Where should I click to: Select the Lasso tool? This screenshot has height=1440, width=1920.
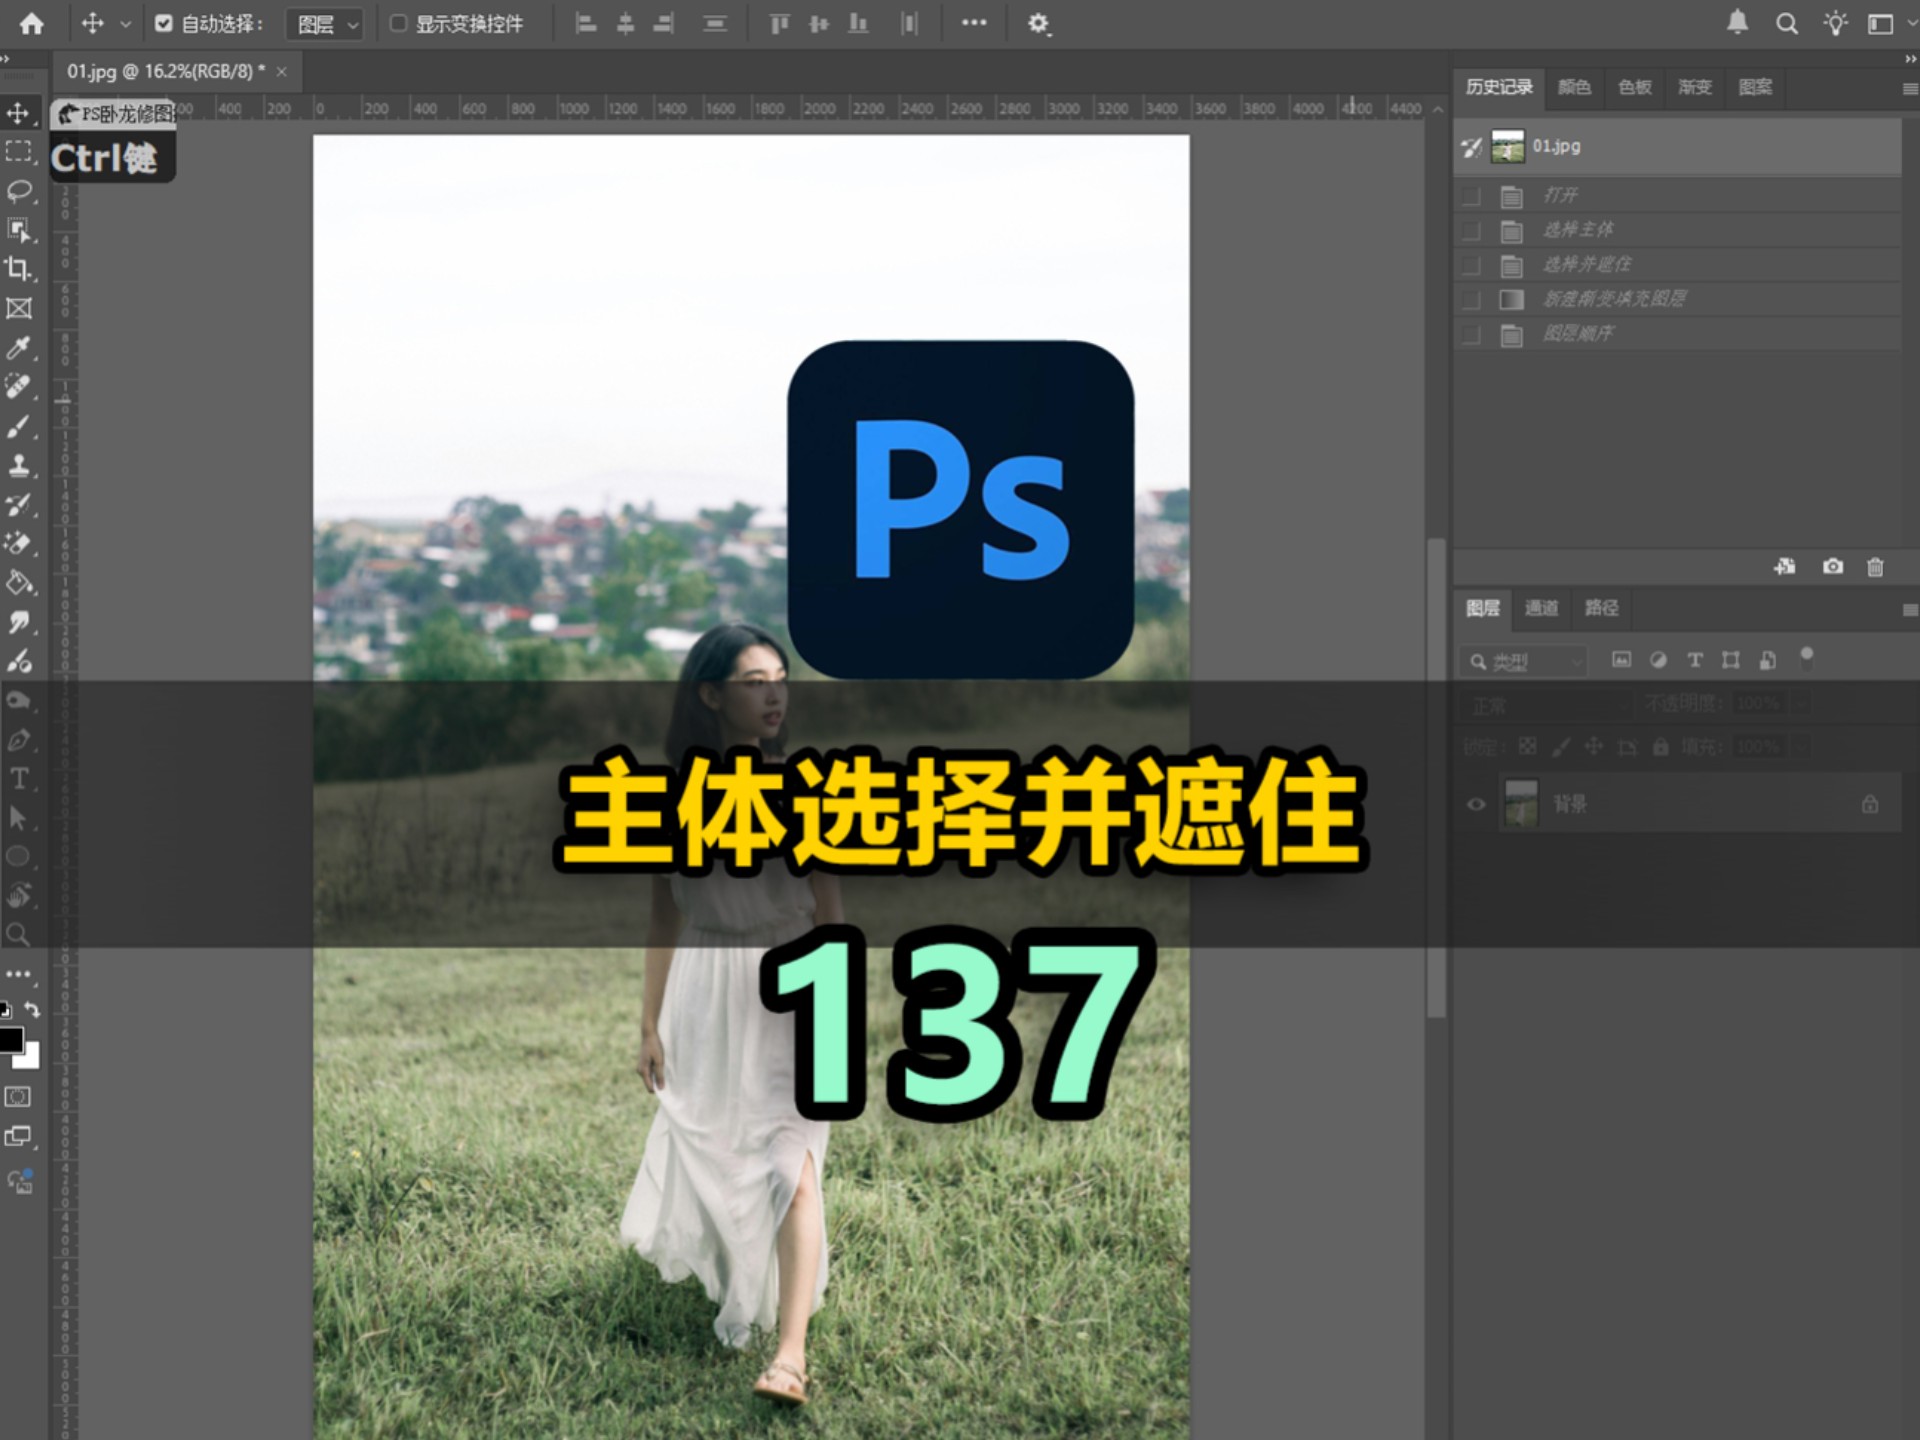coord(18,191)
